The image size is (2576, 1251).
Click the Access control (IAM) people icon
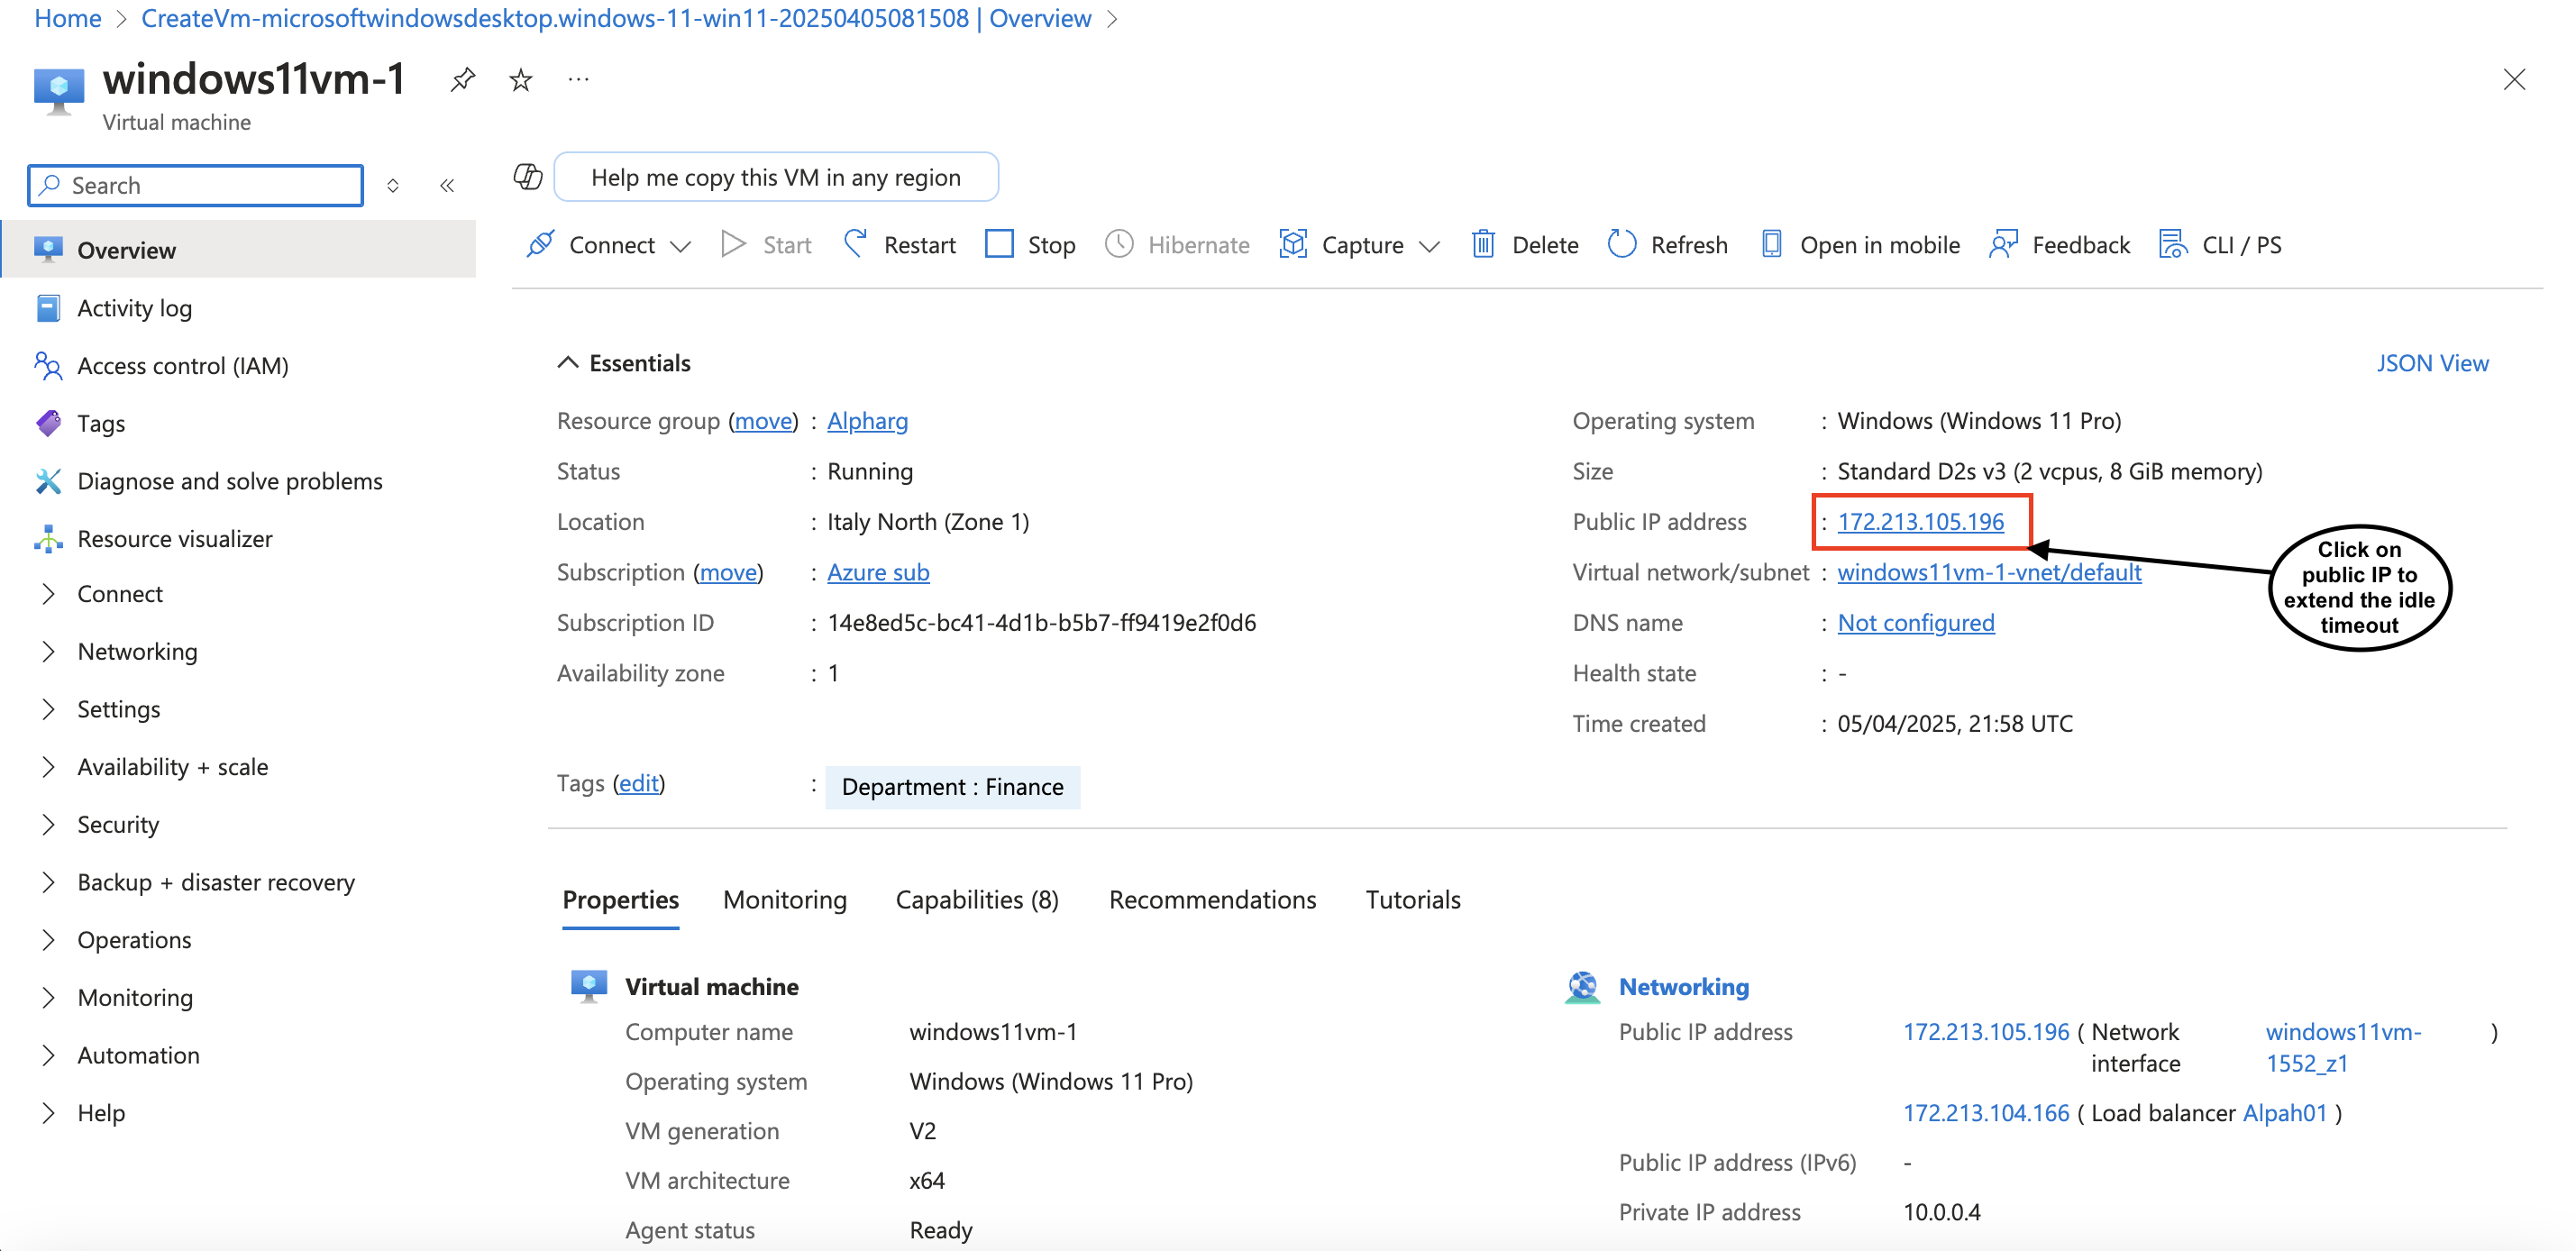coord(48,366)
